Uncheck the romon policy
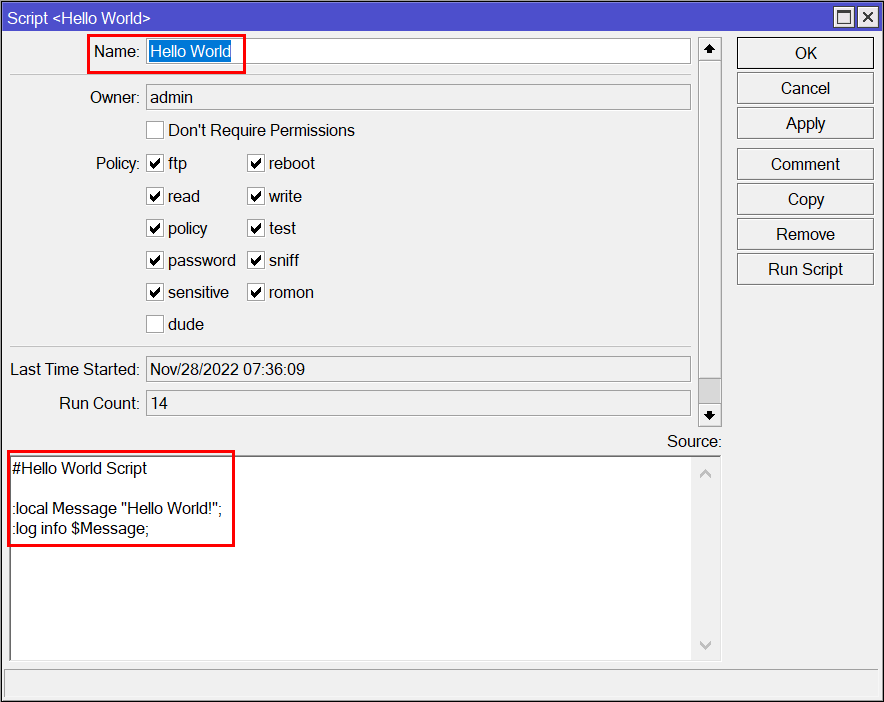The image size is (884, 702). (x=256, y=293)
